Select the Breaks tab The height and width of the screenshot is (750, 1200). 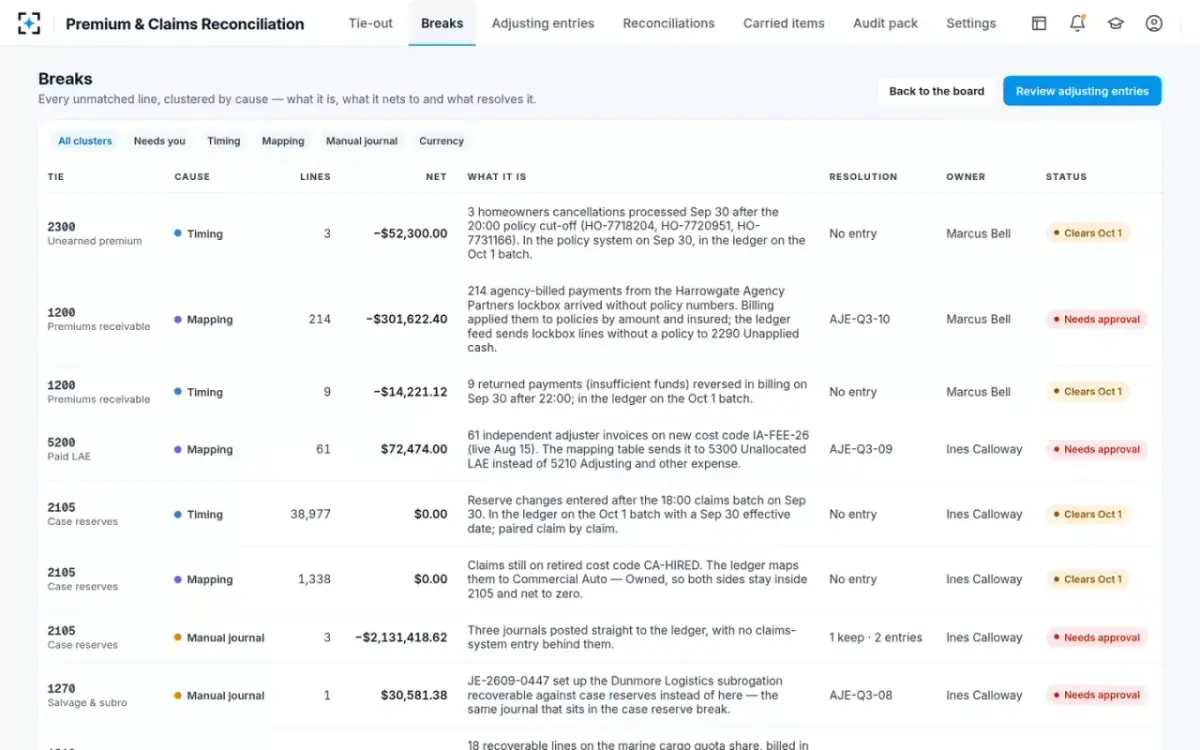point(442,23)
